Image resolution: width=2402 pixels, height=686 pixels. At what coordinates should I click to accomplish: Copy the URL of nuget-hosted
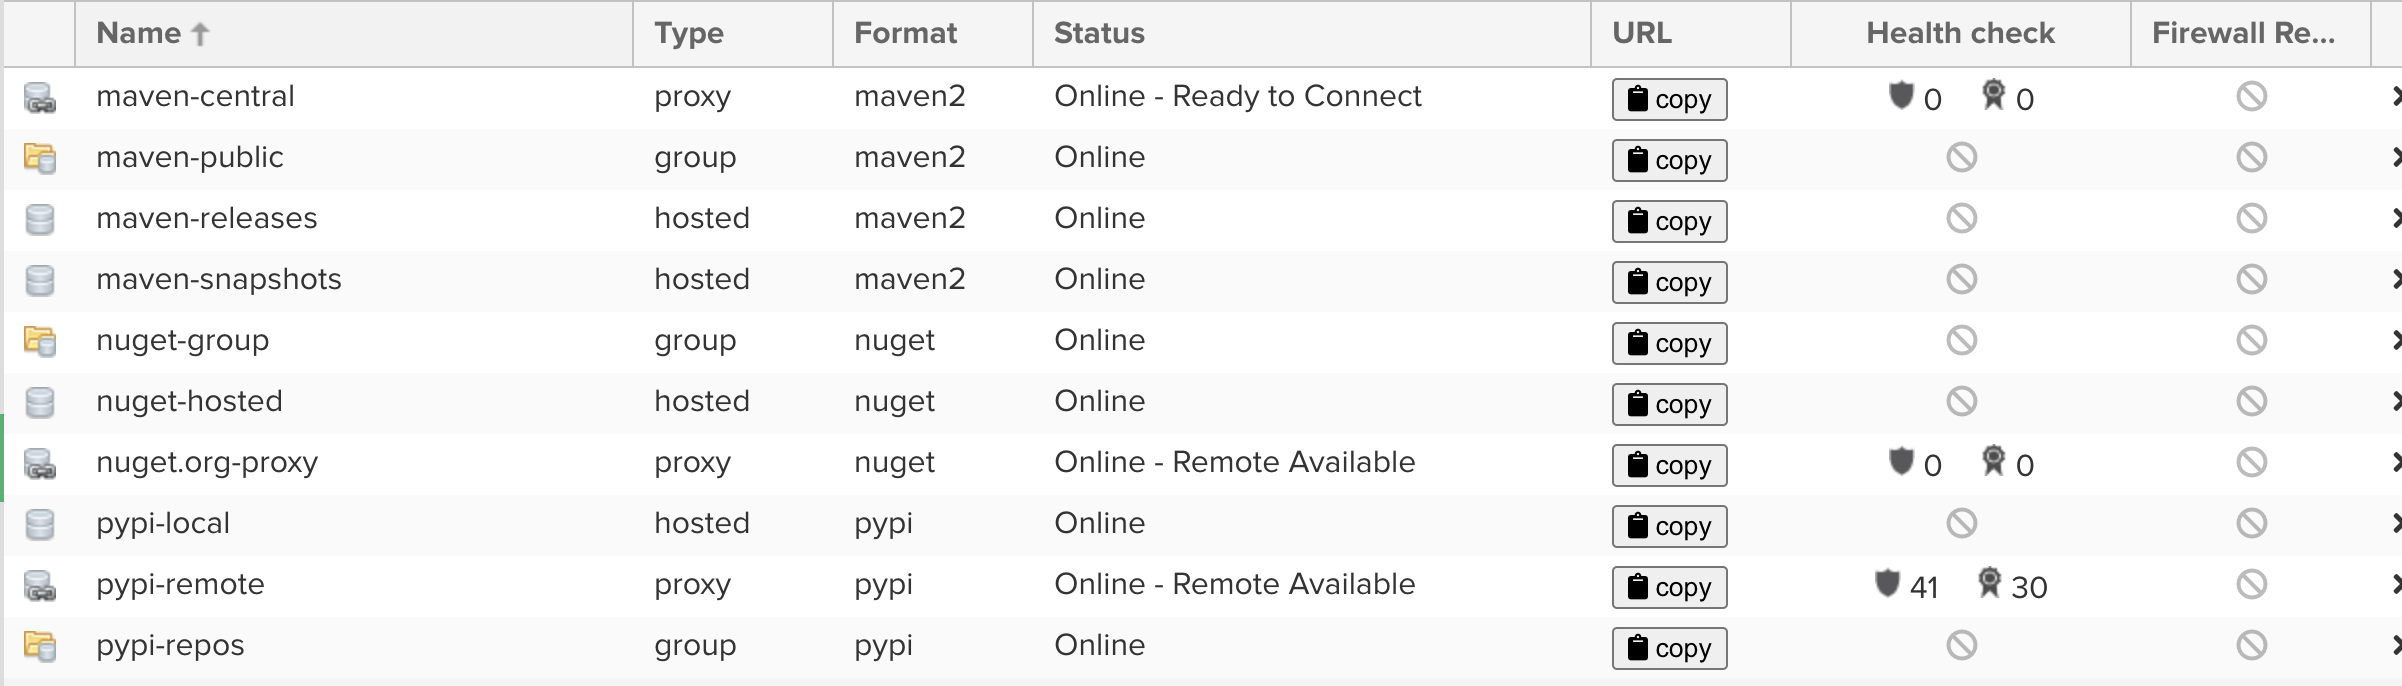click(1669, 404)
